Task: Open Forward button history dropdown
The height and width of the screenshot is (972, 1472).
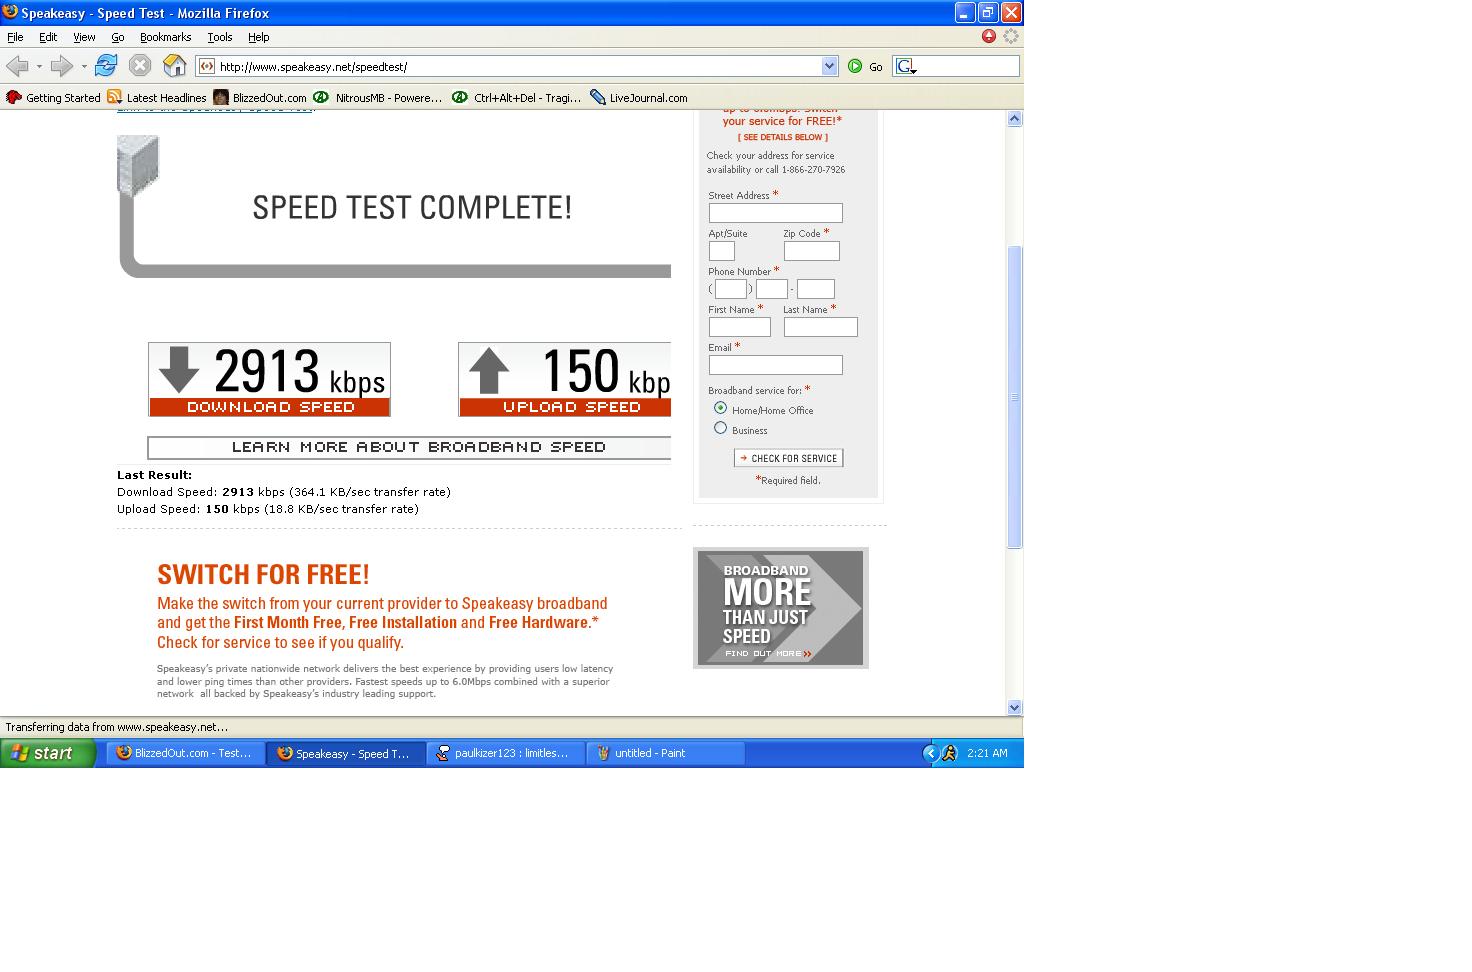Action: 84,66
